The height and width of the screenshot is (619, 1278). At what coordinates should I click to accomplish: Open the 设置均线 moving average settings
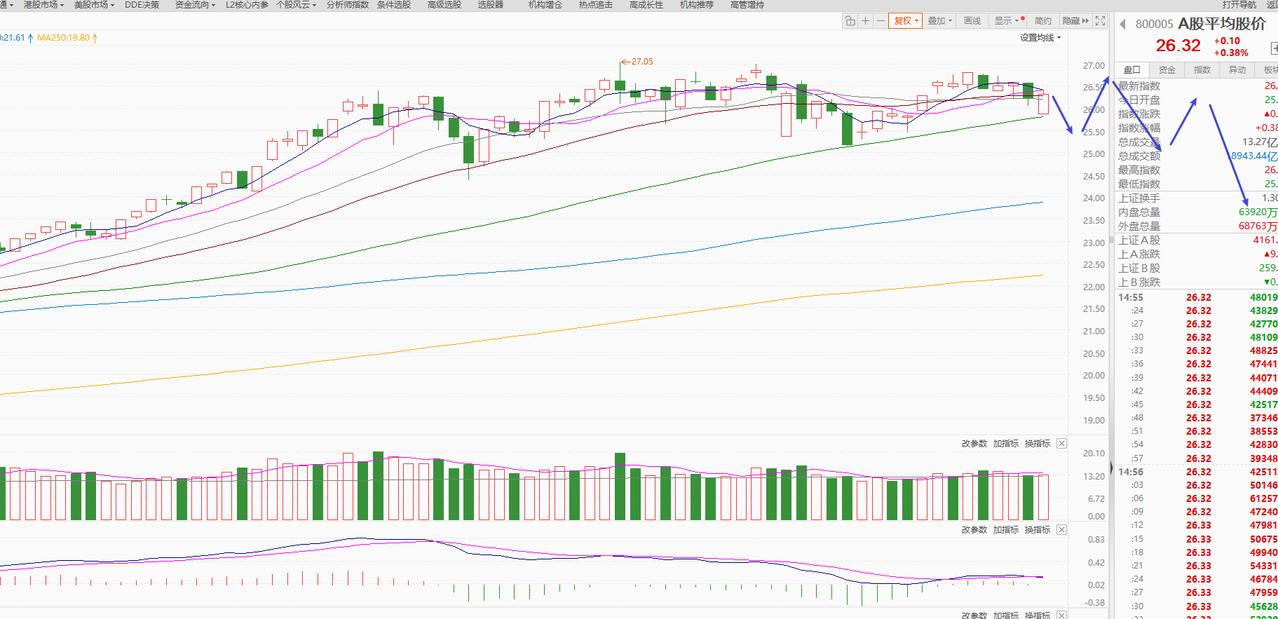click(x=1040, y=38)
